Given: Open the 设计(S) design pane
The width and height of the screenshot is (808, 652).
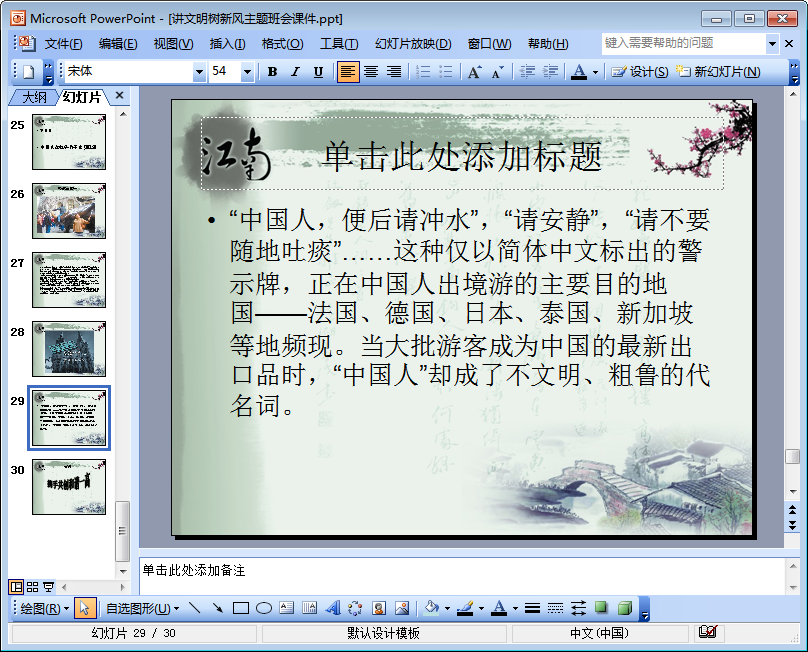Looking at the screenshot, I should pos(639,72).
